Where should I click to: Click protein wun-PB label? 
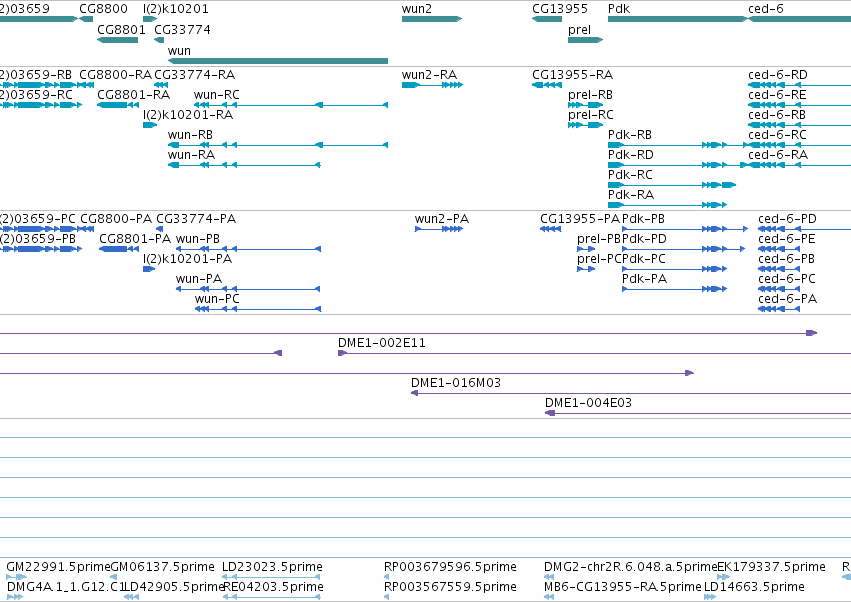(x=198, y=239)
